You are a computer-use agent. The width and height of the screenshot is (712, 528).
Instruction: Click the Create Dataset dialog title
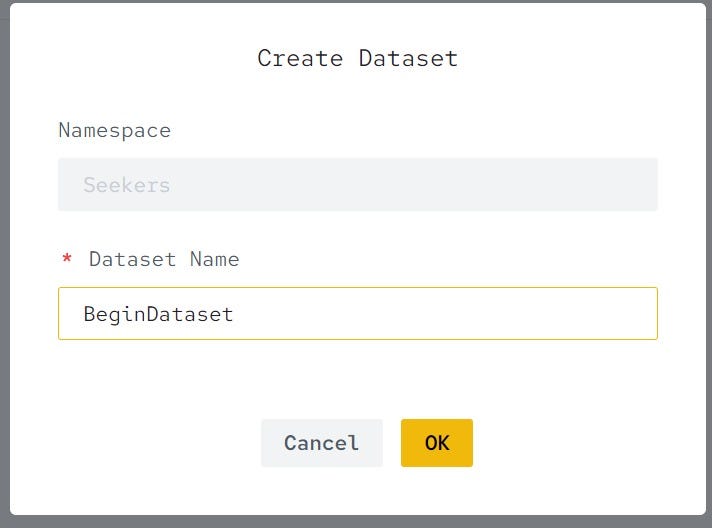coord(357,58)
